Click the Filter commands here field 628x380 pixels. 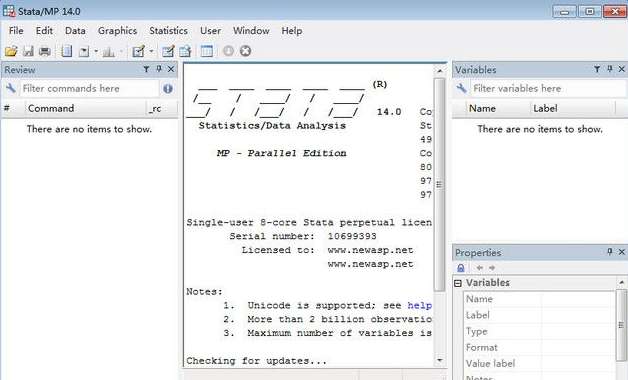point(90,88)
